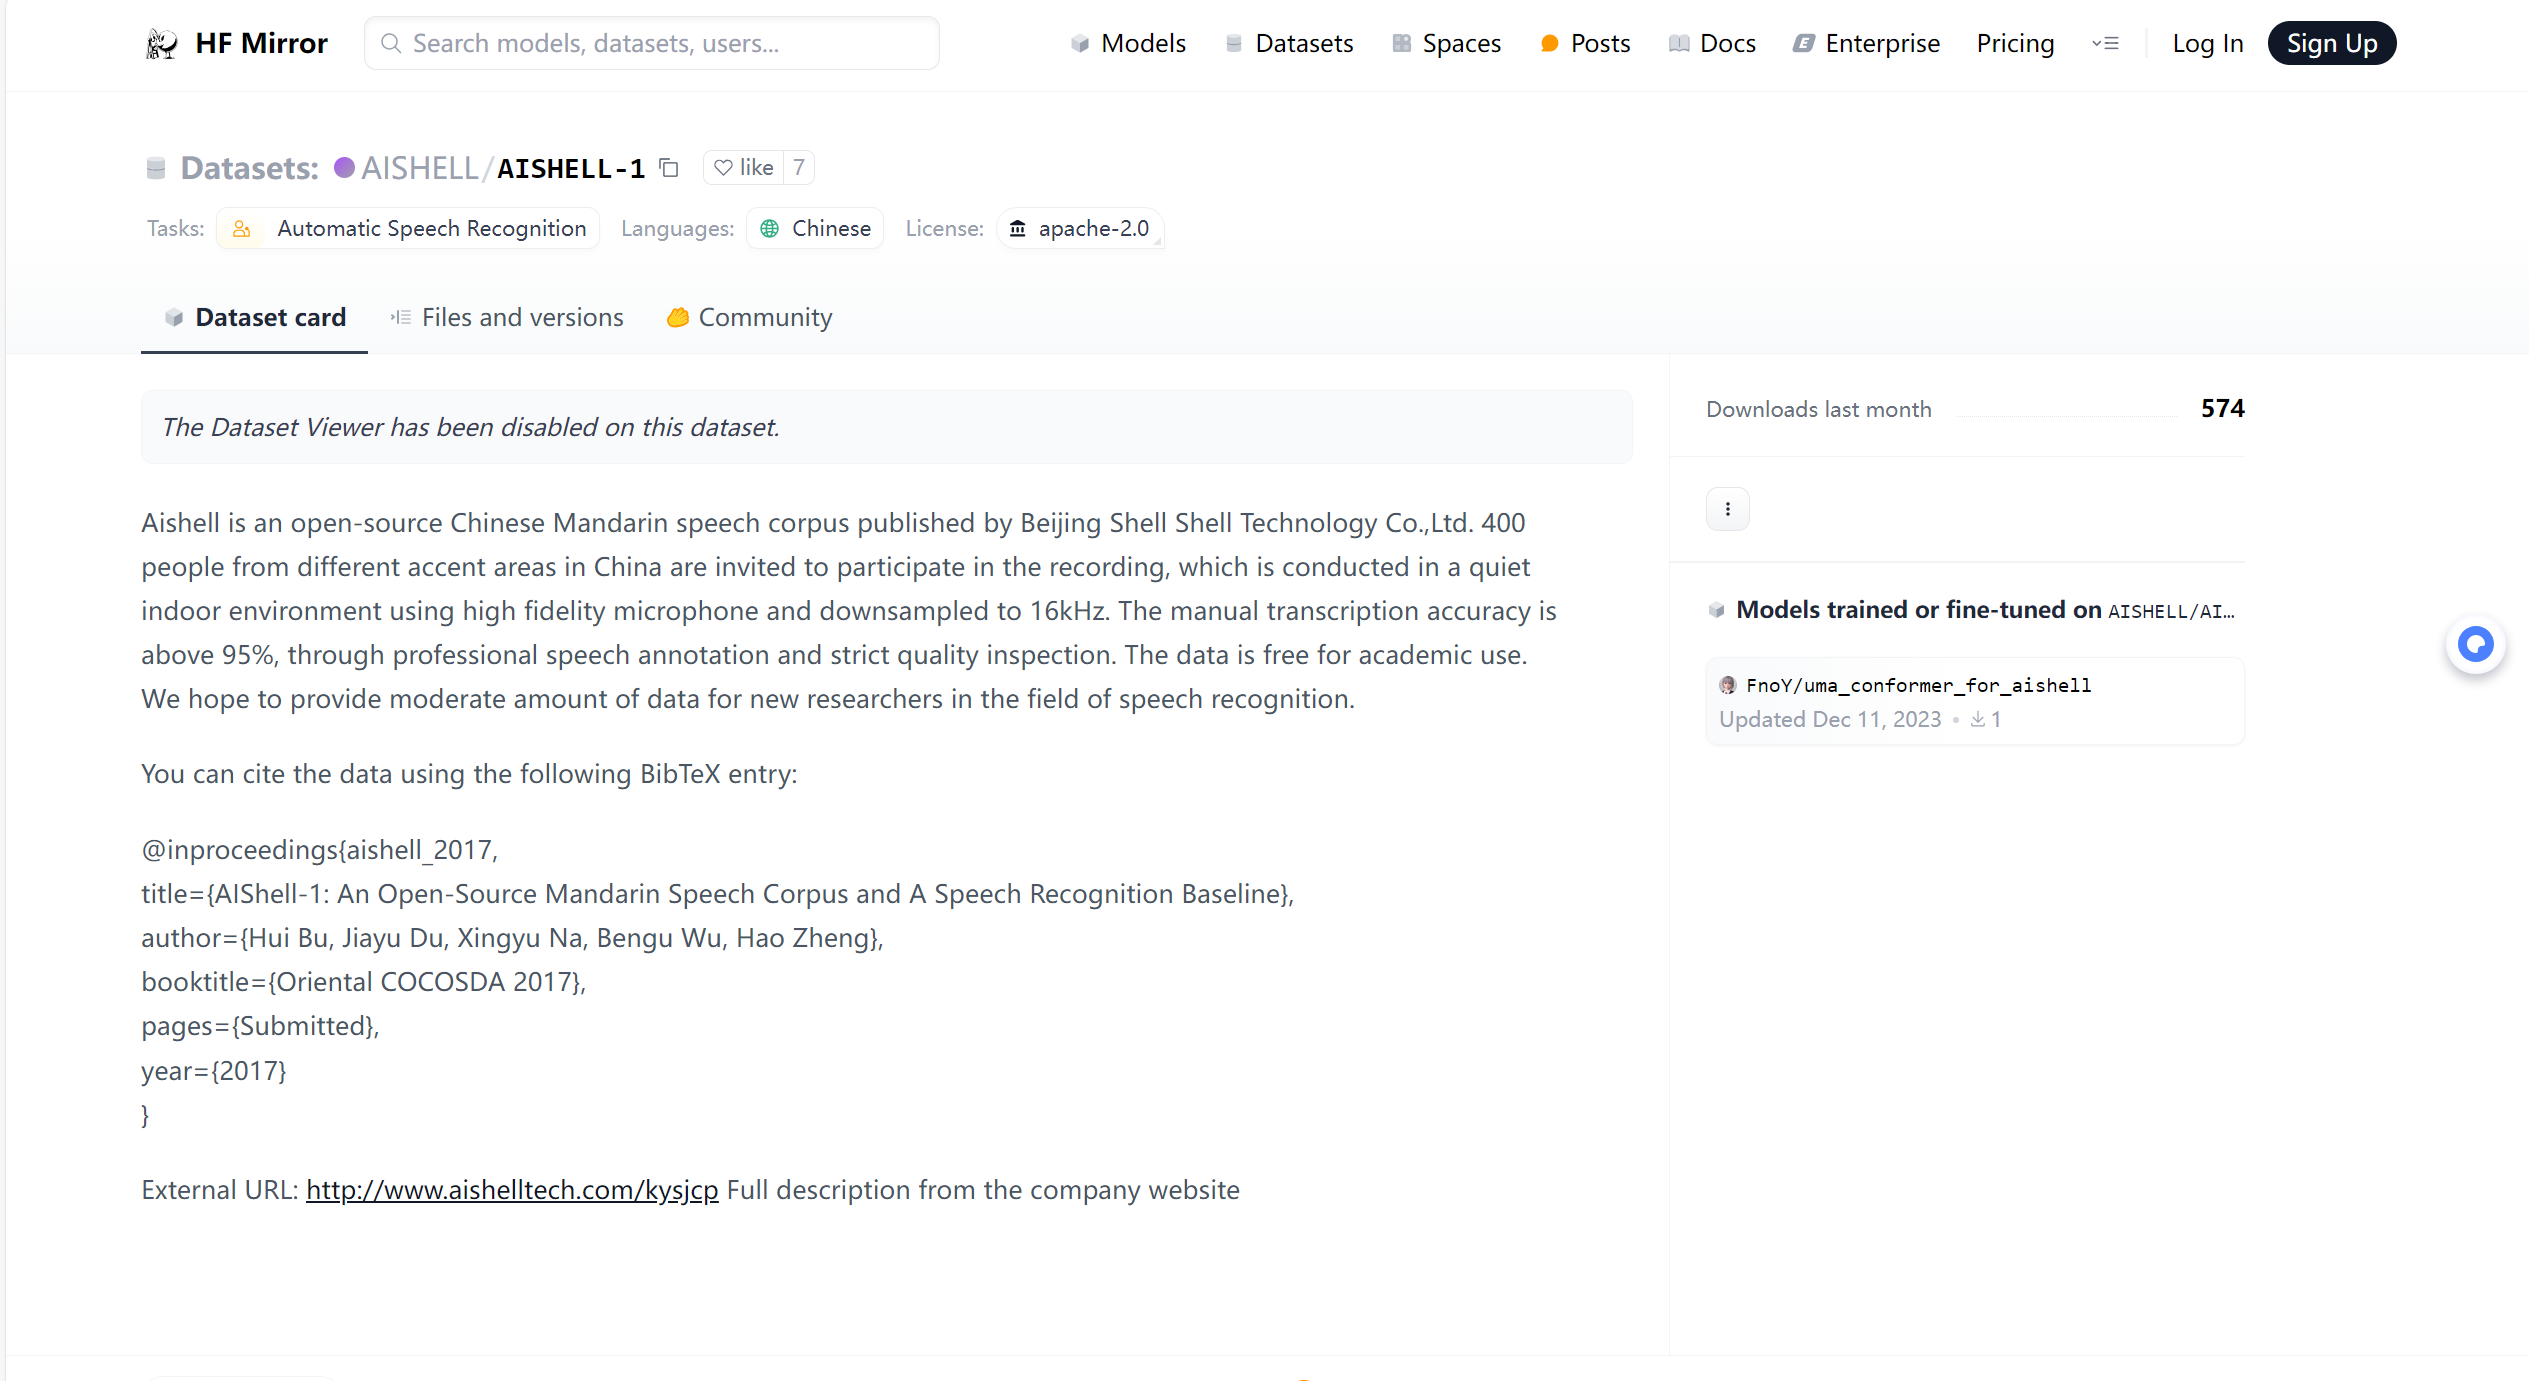Click the Chinese language globe icon
This screenshot has height=1381, width=2529.
[x=769, y=229]
